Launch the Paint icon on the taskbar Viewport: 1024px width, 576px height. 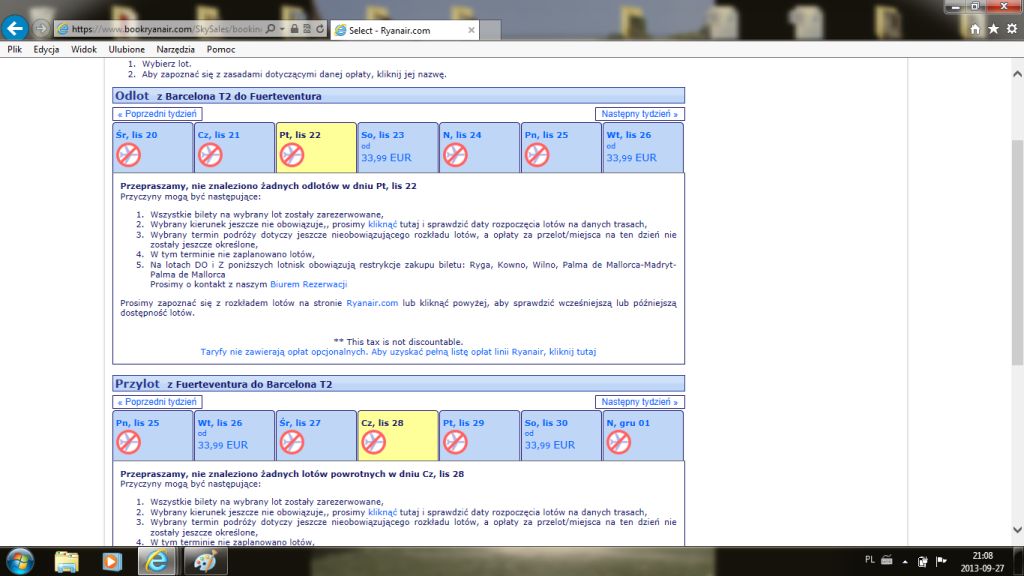pyautogui.click(x=205, y=562)
